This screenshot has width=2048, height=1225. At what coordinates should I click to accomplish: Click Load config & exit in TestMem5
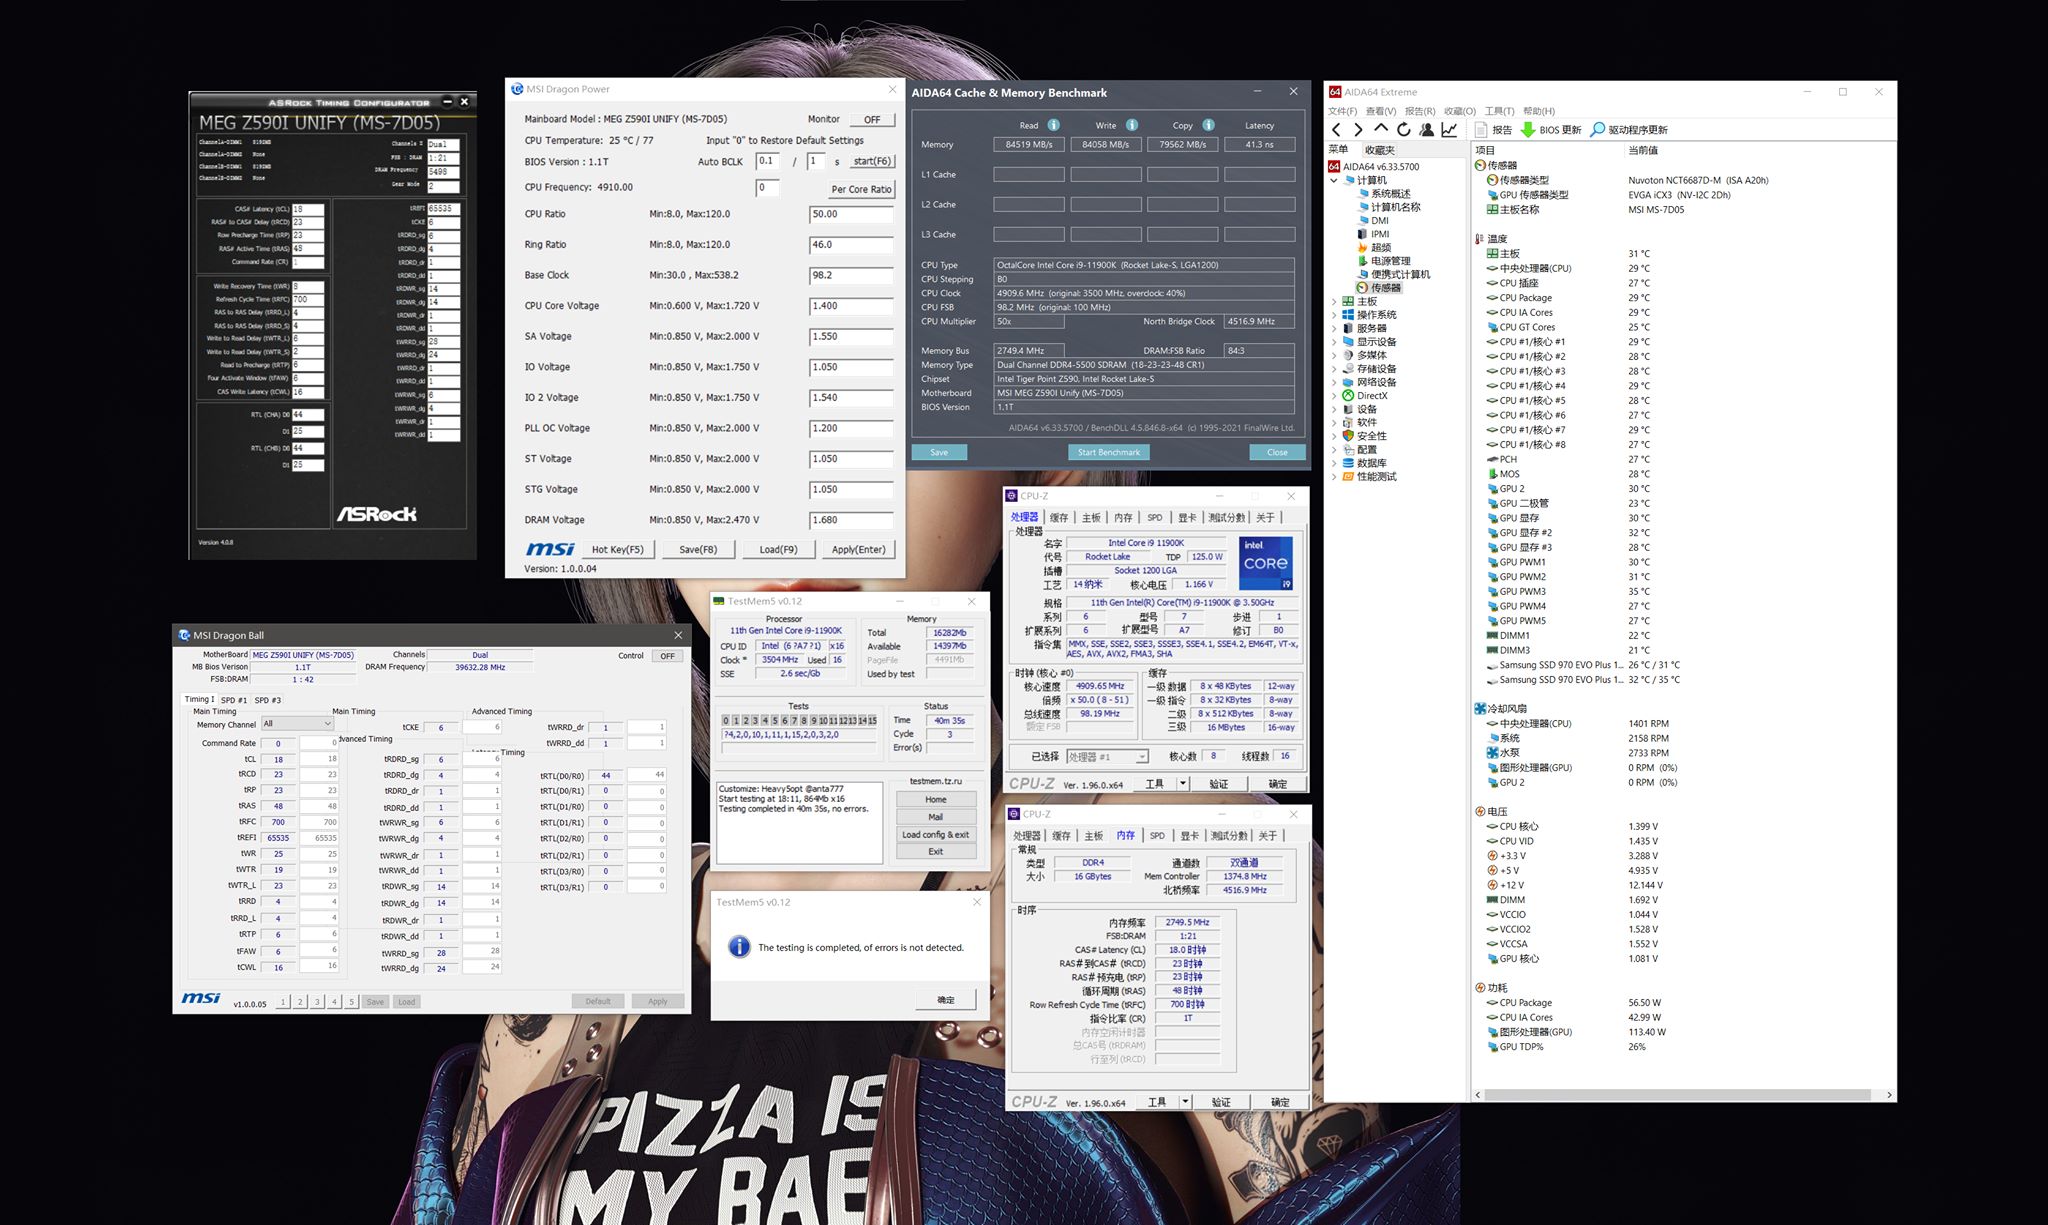(935, 834)
